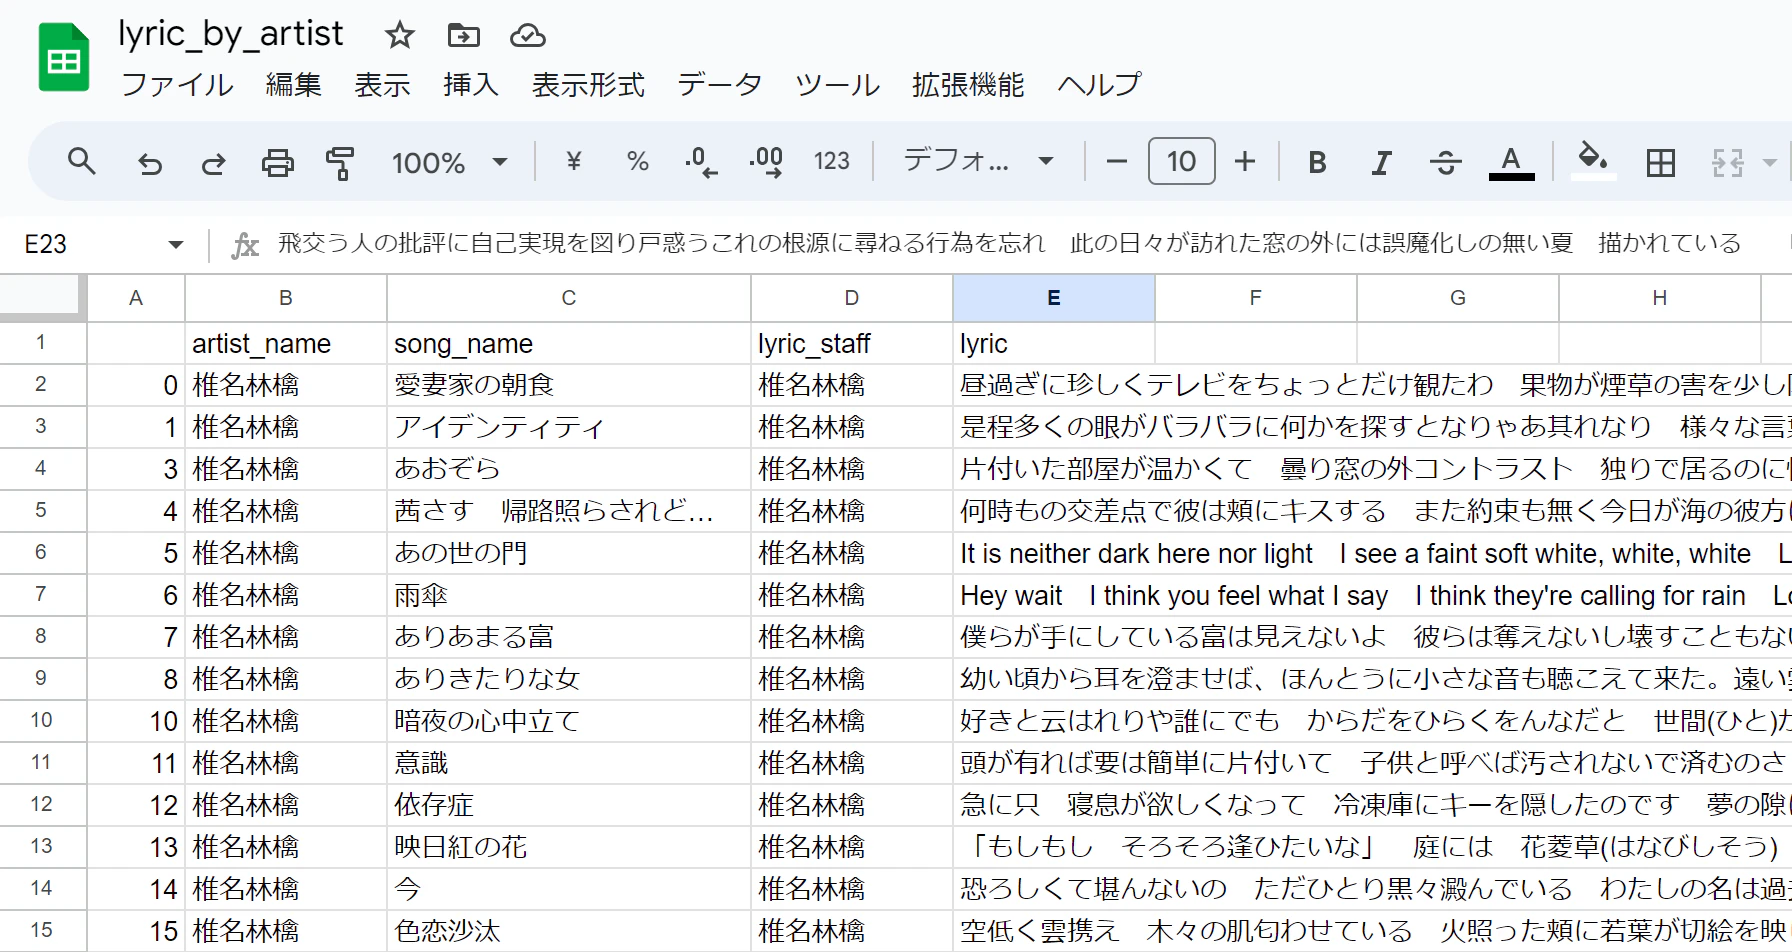Screen dimensions: 1792x952
Task: Open the search menus magnifier icon
Action: click(x=82, y=161)
